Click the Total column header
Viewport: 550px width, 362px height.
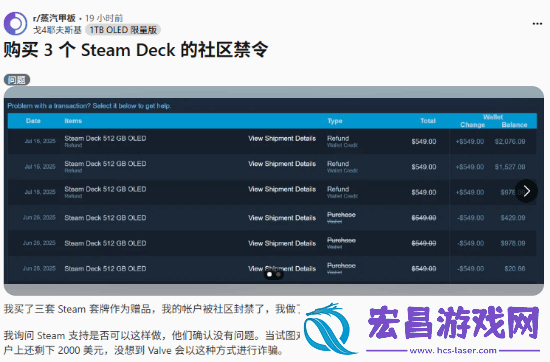428,121
